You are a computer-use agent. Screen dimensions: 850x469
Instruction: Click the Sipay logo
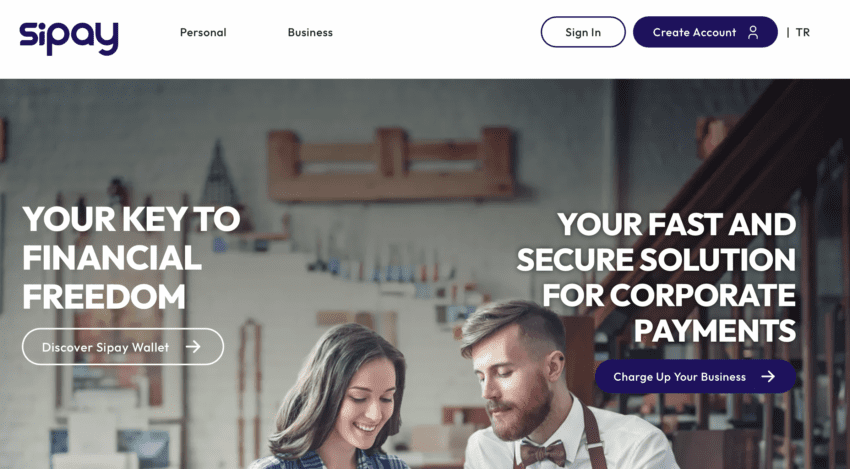coord(69,37)
